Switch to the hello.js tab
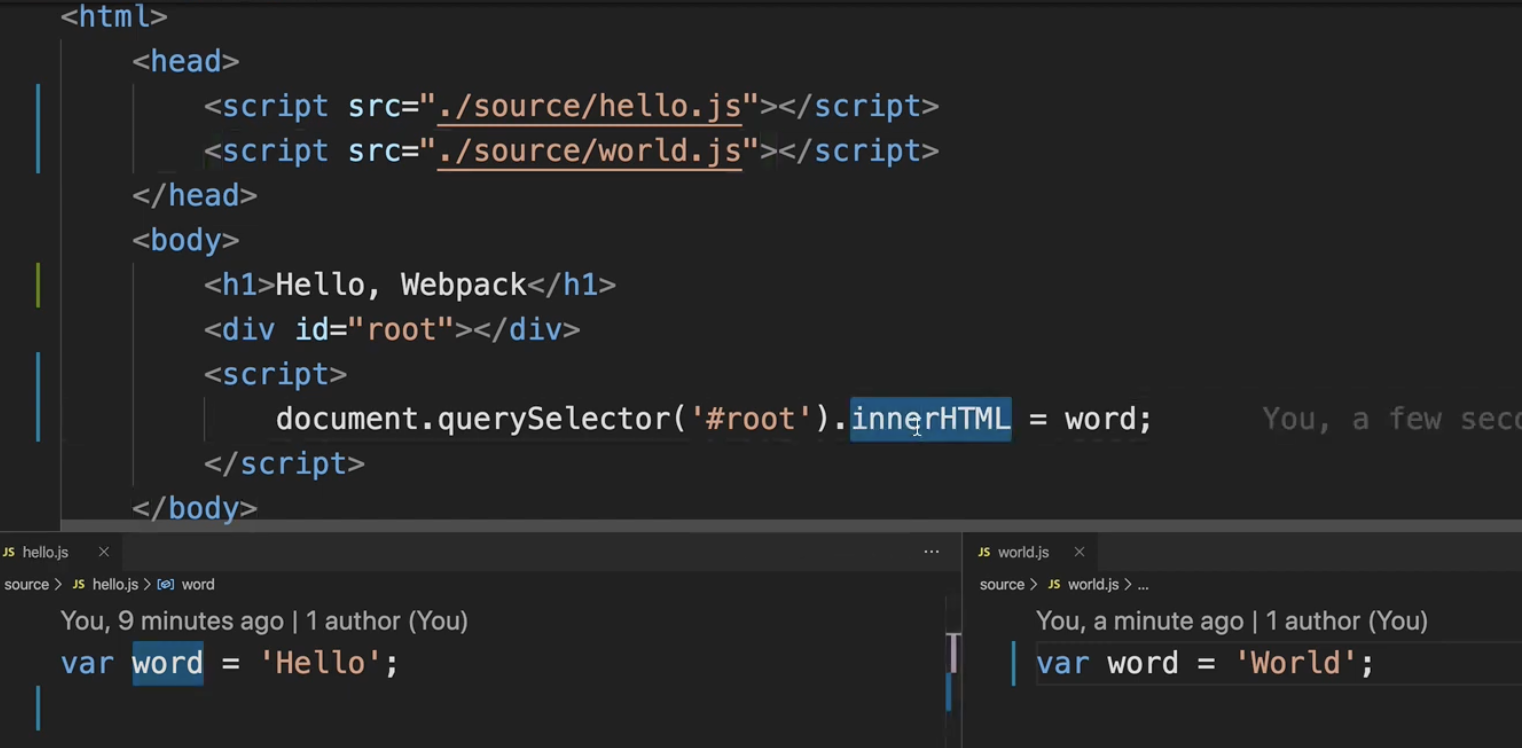The image size is (1522, 748). tap(45, 552)
